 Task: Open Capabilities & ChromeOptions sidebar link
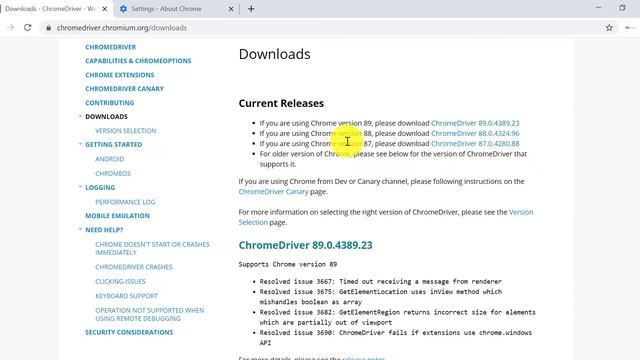tap(138, 61)
